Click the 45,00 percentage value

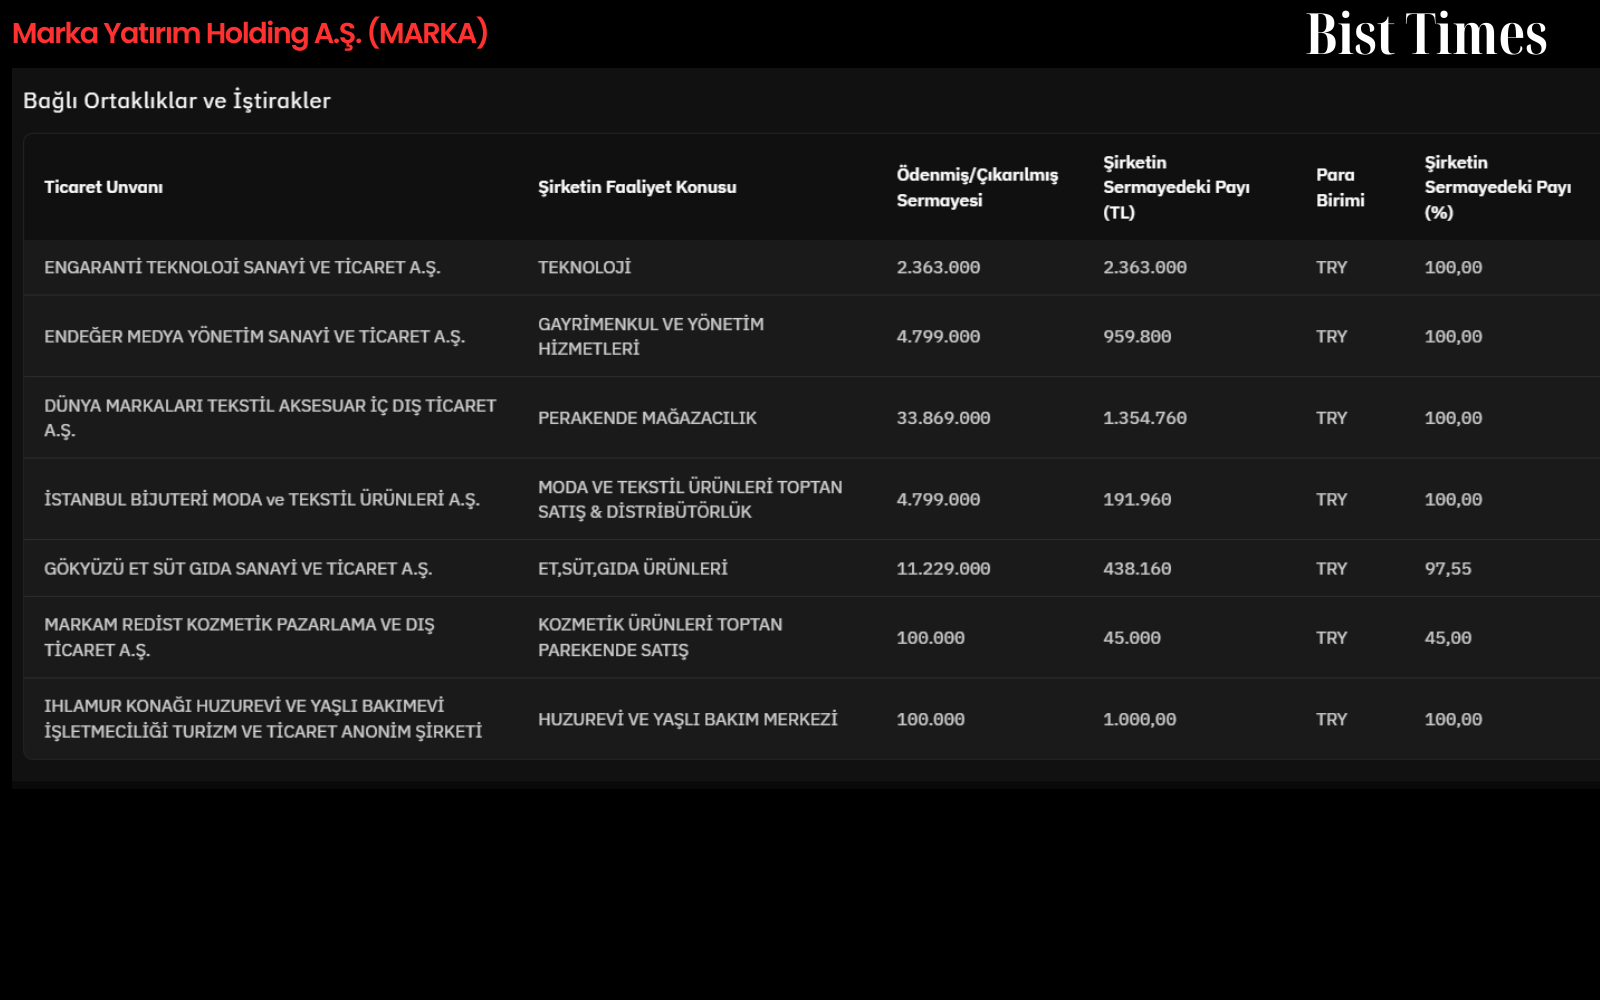coord(1448,637)
